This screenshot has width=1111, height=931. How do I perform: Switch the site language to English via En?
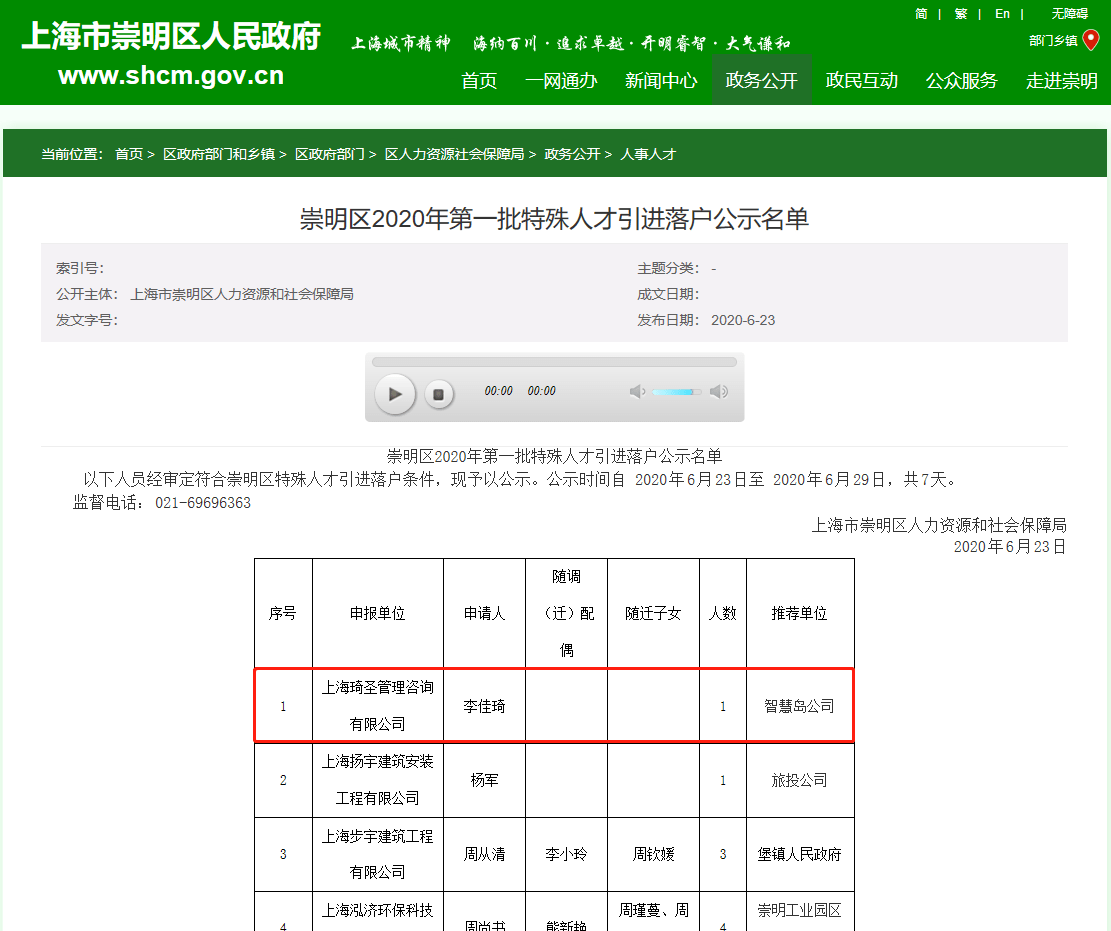click(1002, 13)
